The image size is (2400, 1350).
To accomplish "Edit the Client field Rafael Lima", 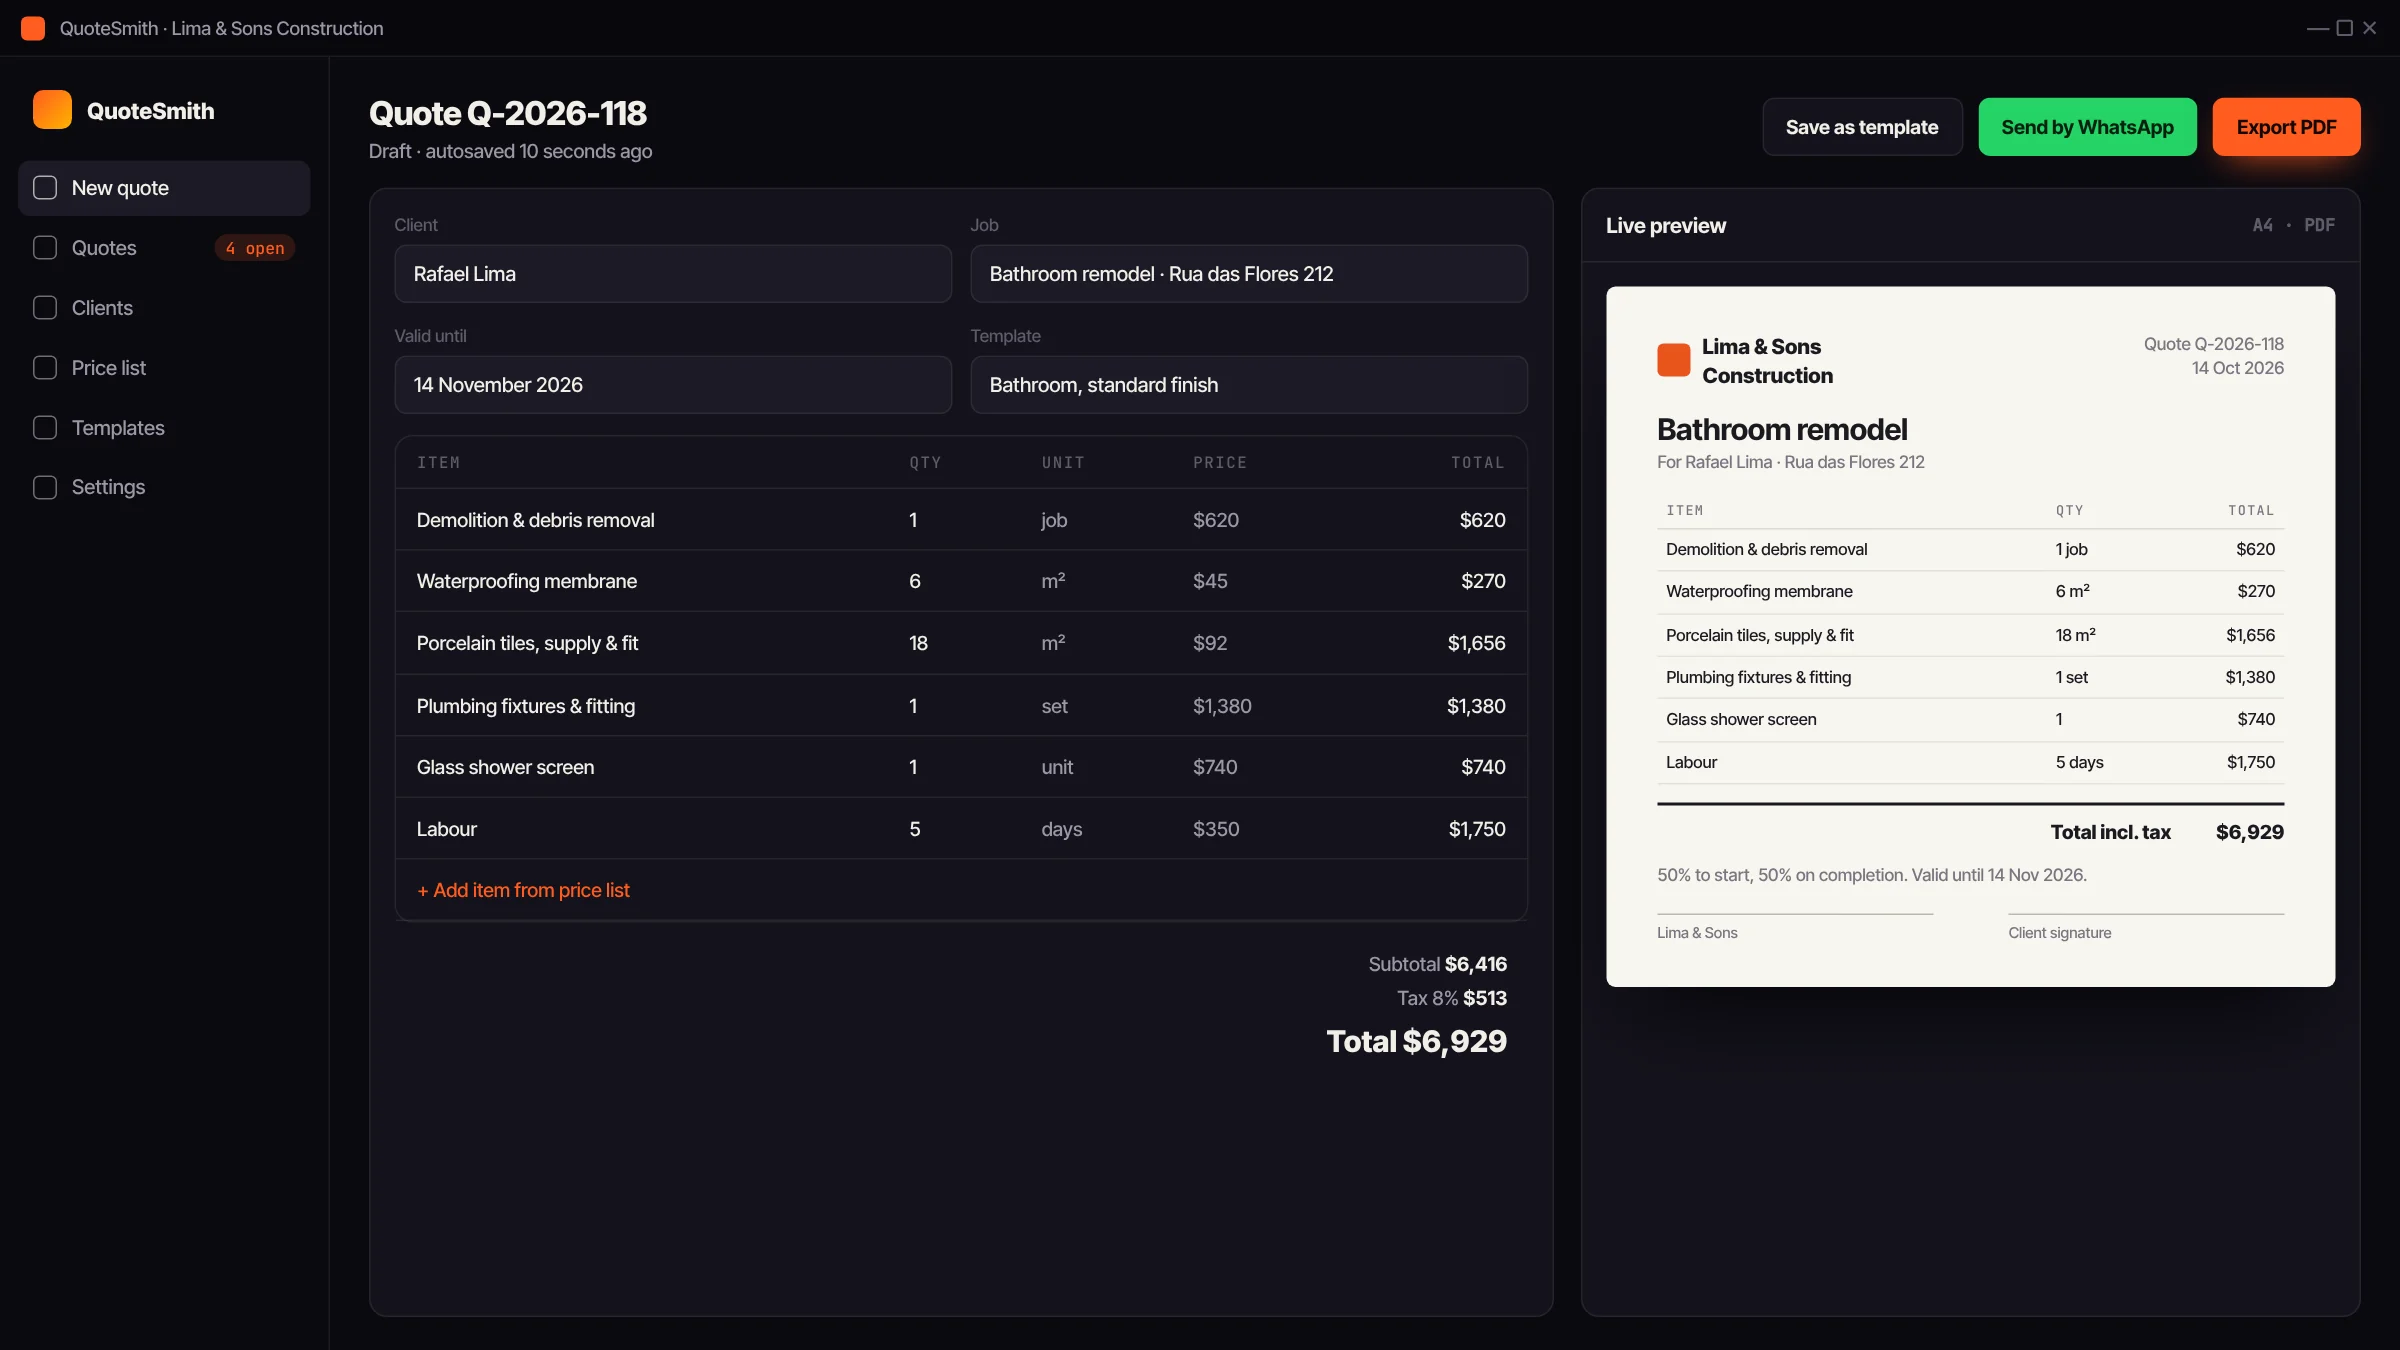I will point(673,274).
